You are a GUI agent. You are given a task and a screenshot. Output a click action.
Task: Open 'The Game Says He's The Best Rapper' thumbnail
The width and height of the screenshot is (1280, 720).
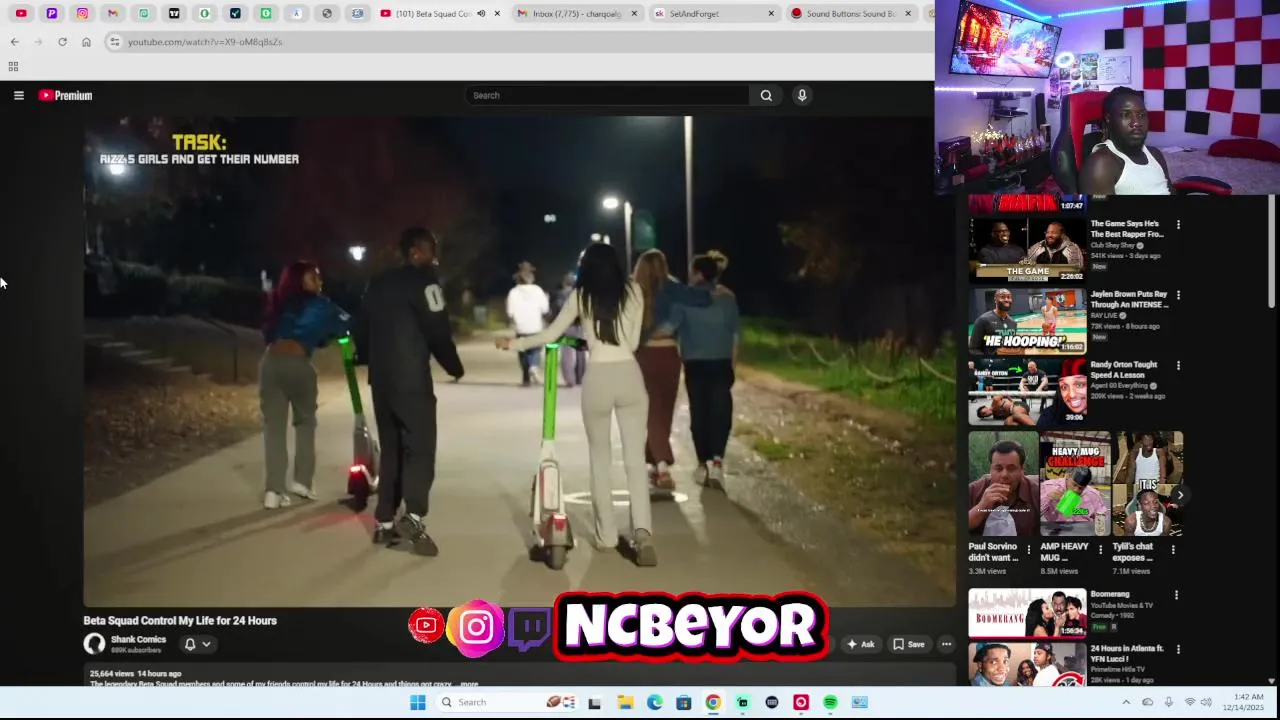[x=1027, y=250]
